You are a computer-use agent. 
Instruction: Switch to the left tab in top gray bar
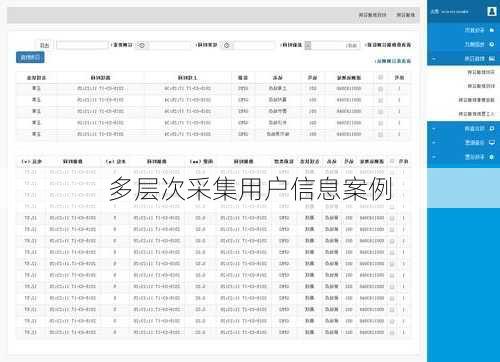(x=372, y=15)
